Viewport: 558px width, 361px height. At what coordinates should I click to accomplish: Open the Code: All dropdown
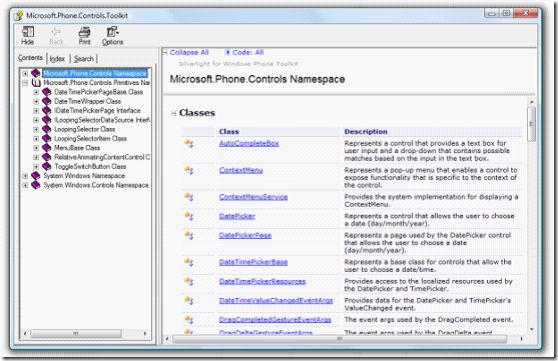(244, 52)
